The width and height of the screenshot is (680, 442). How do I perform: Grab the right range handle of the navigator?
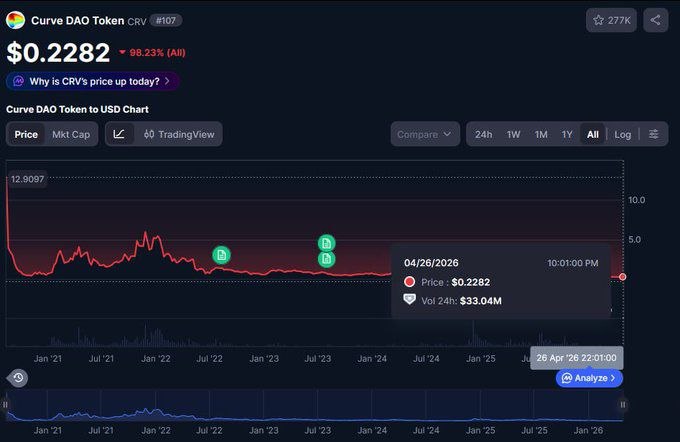(x=623, y=405)
